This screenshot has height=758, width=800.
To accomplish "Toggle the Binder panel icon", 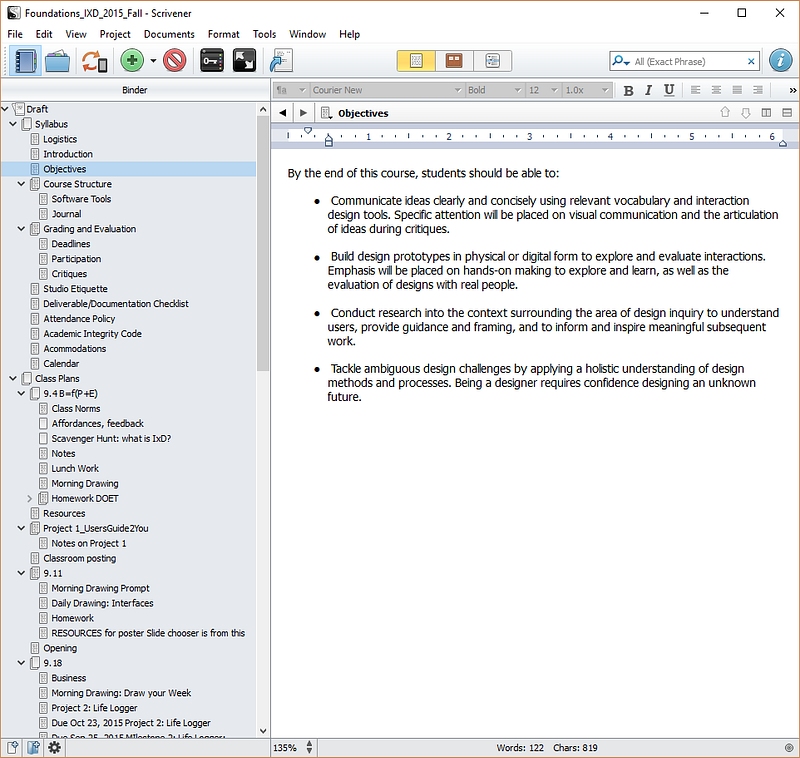I will (x=26, y=61).
